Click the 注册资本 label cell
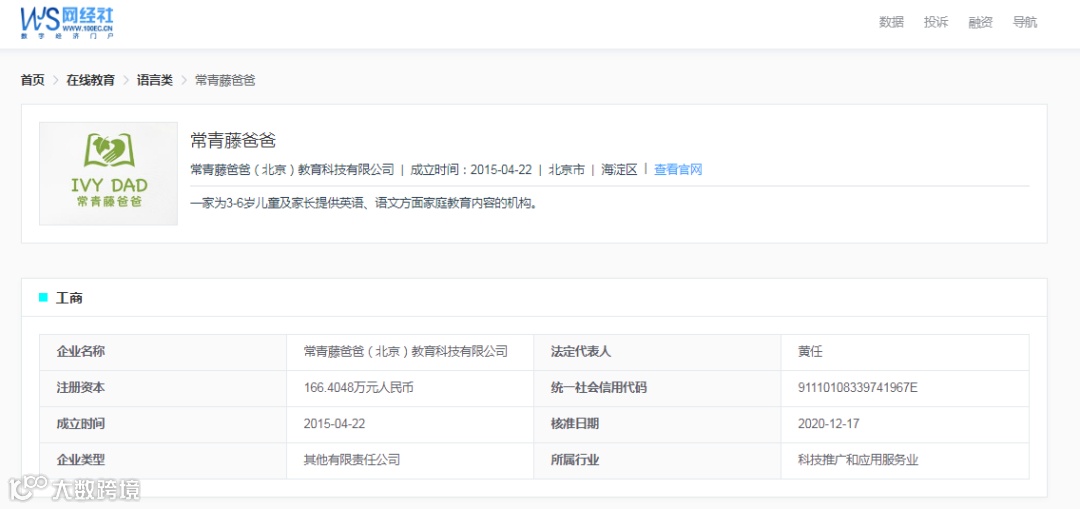The width and height of the screenshot is (1080, 509). (163, 388)
